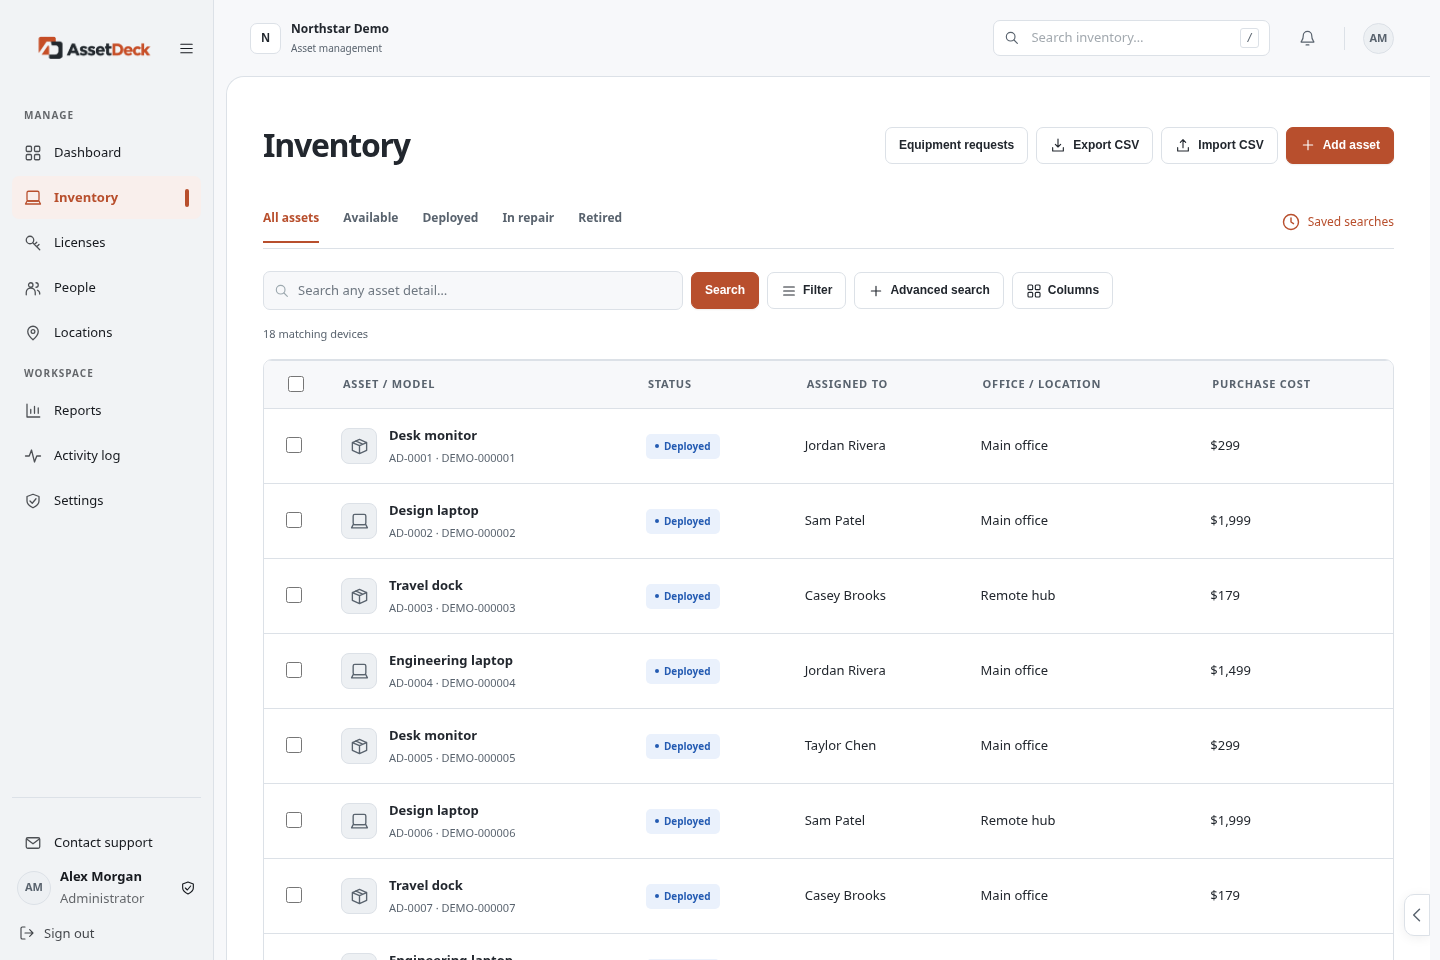The width and height of the screenshot is (1440, 960).
Task: Select the Engineering laptop AD-0004 checkbox
Action: point(294,670)
